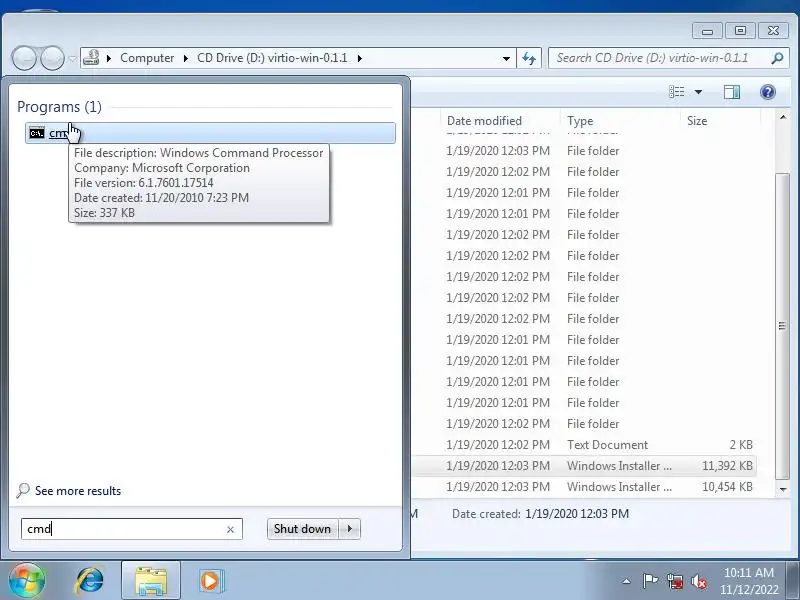This screenshot has width=800, height=600.
Task: Click the Programs (1) group heading
Action: (x=59, y=107)
